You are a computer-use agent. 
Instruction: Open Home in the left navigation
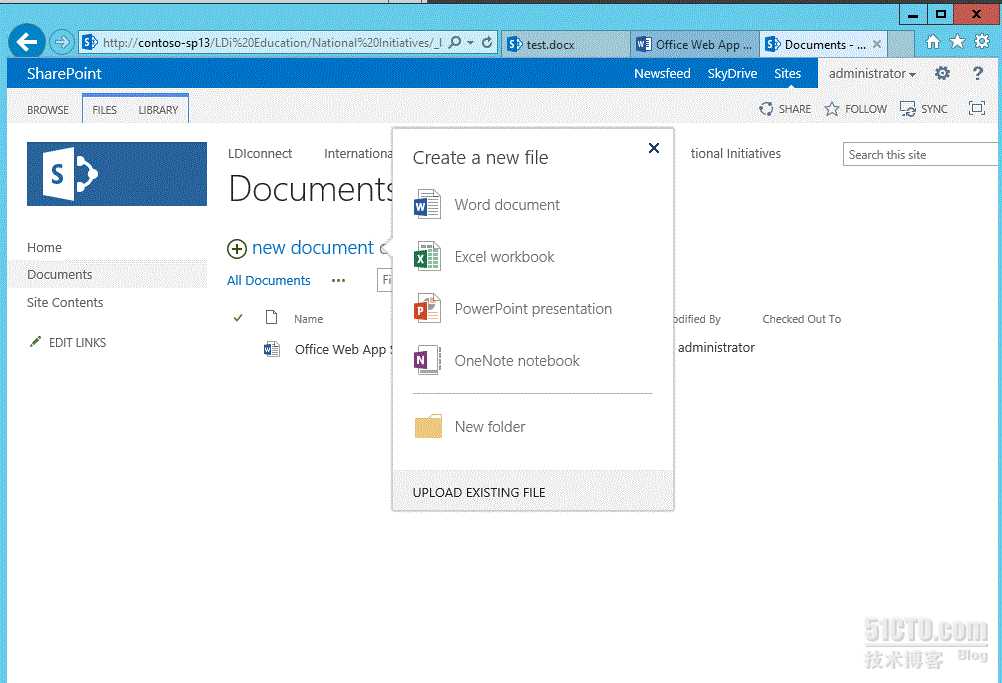[x=44, y=247]
